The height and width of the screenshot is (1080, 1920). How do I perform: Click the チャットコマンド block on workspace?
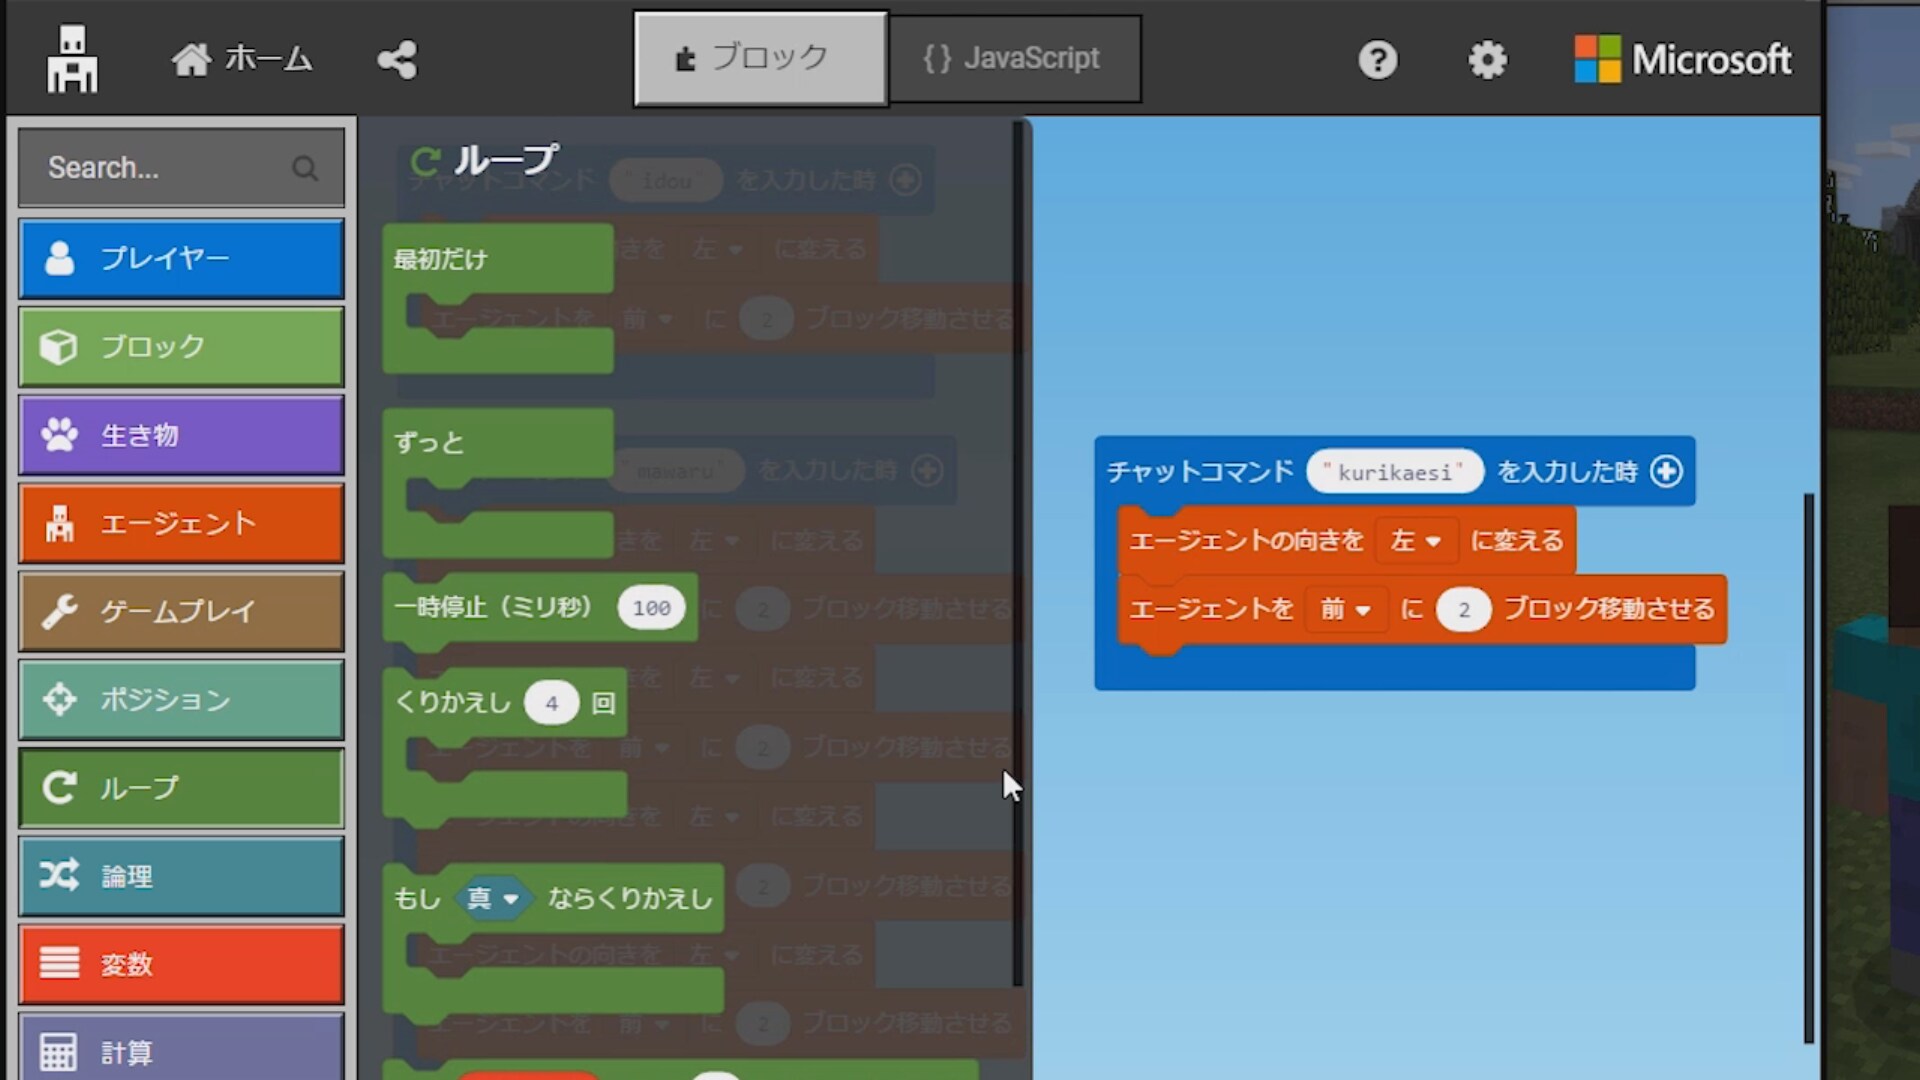pos(1200,471)
